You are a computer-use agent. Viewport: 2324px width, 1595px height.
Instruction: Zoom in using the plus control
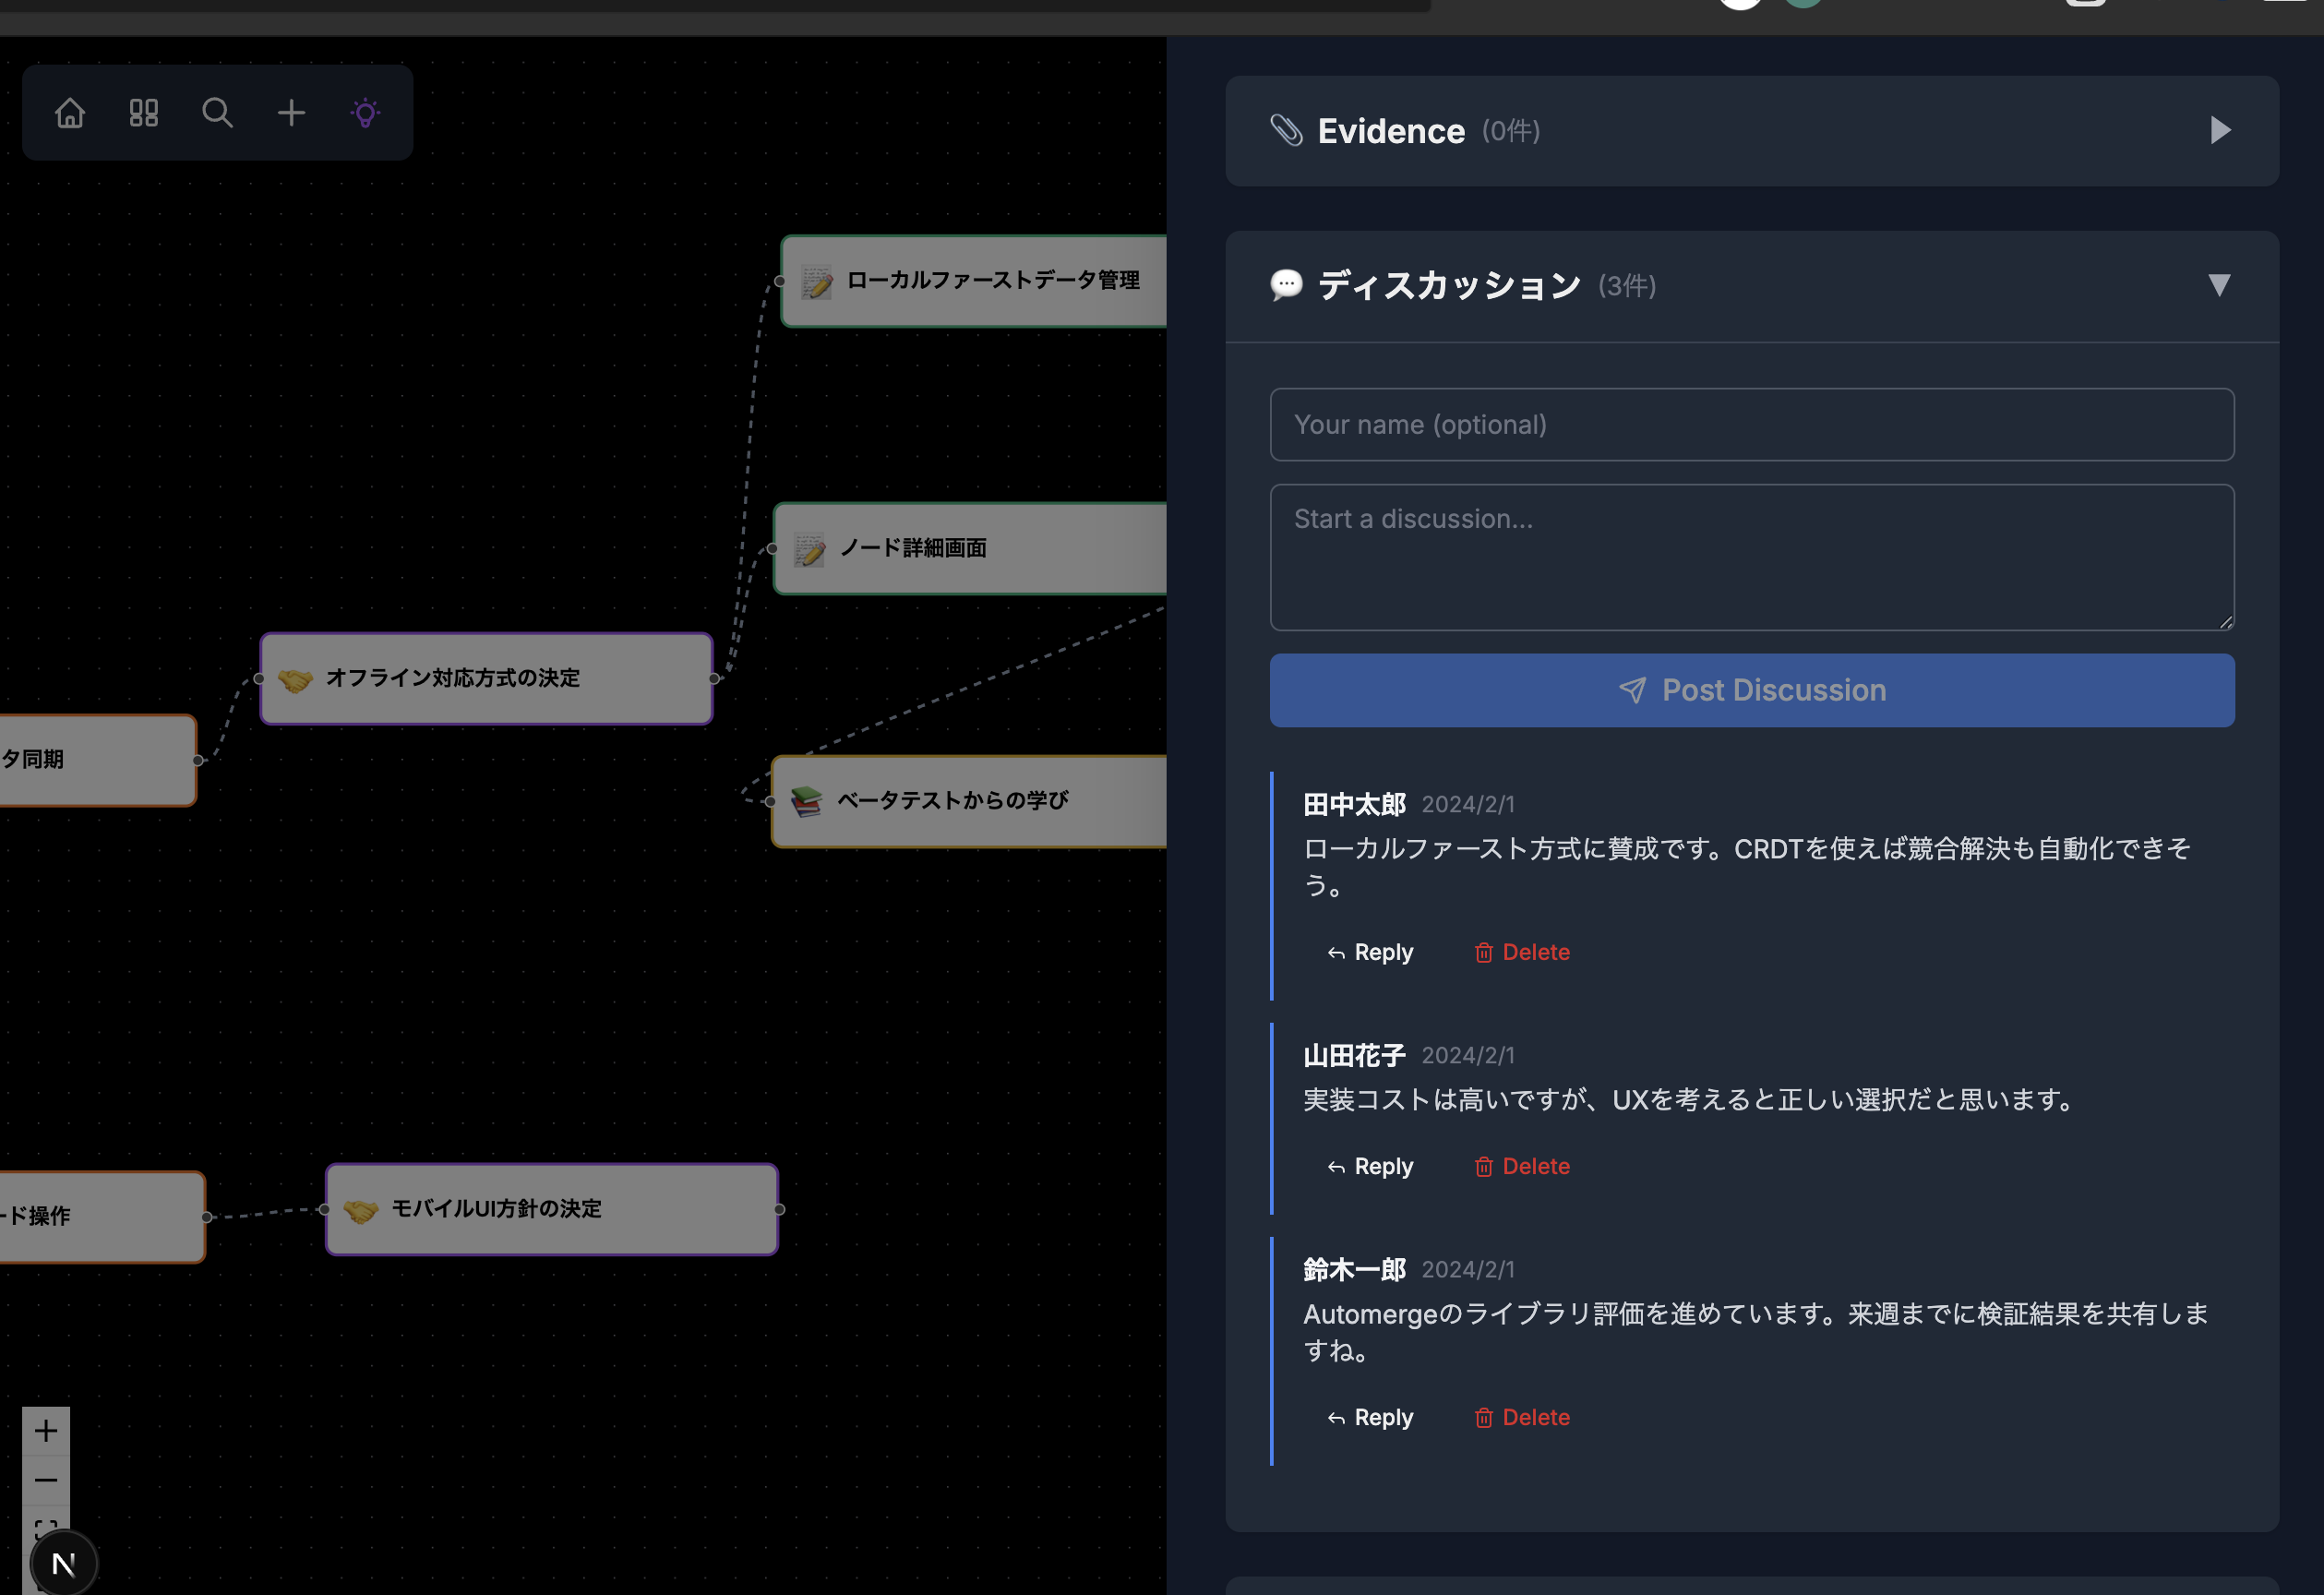[45, 1430]
